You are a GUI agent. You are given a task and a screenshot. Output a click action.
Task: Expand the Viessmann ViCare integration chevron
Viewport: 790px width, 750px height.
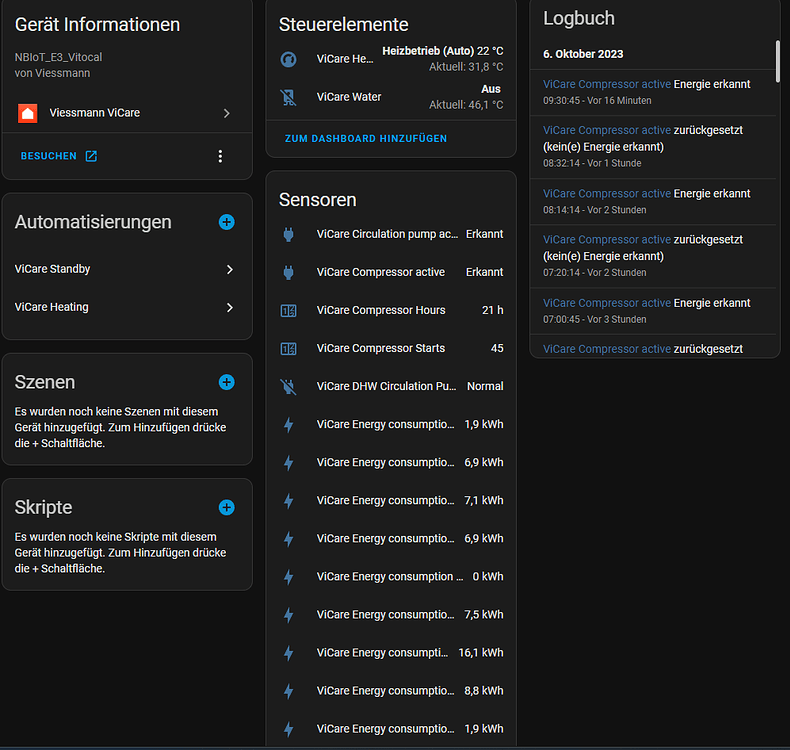(227, 113)
